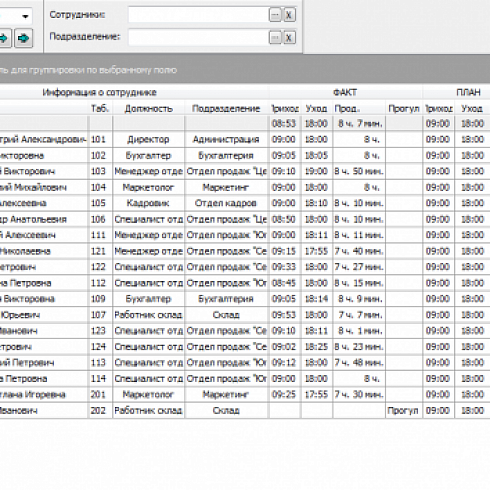The width and height of the screenshot is (490, 490).
Task: Click the right-pointing teal arrow button
Action: click(23, 38)
